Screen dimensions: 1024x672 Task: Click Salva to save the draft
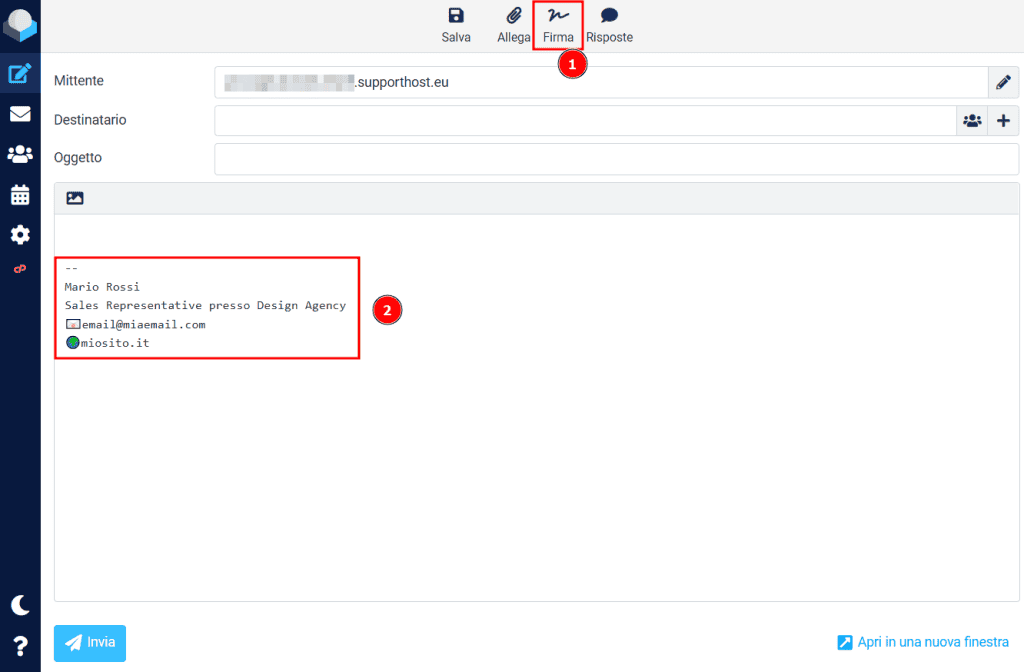pyautogui.click(x=456, y=25)
